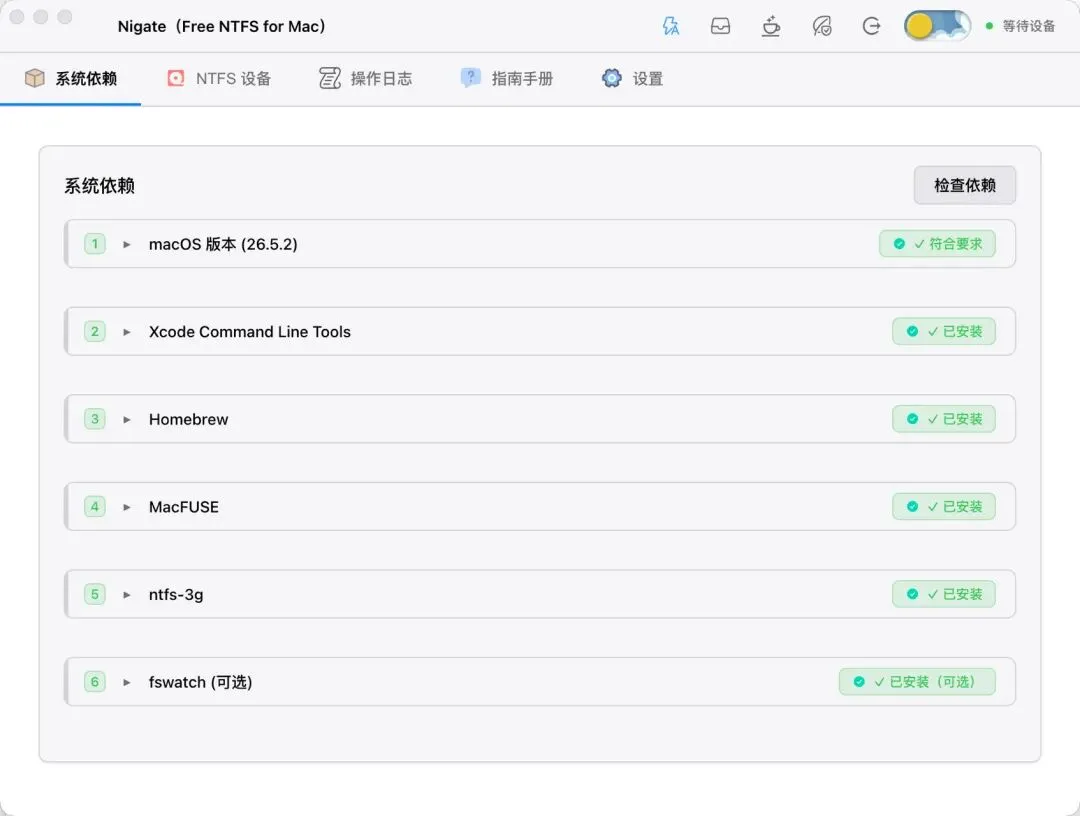Click the 已安装 badge for Homebrew
The width and height of the screenshot is (1080, 816).
coord(944,419)
